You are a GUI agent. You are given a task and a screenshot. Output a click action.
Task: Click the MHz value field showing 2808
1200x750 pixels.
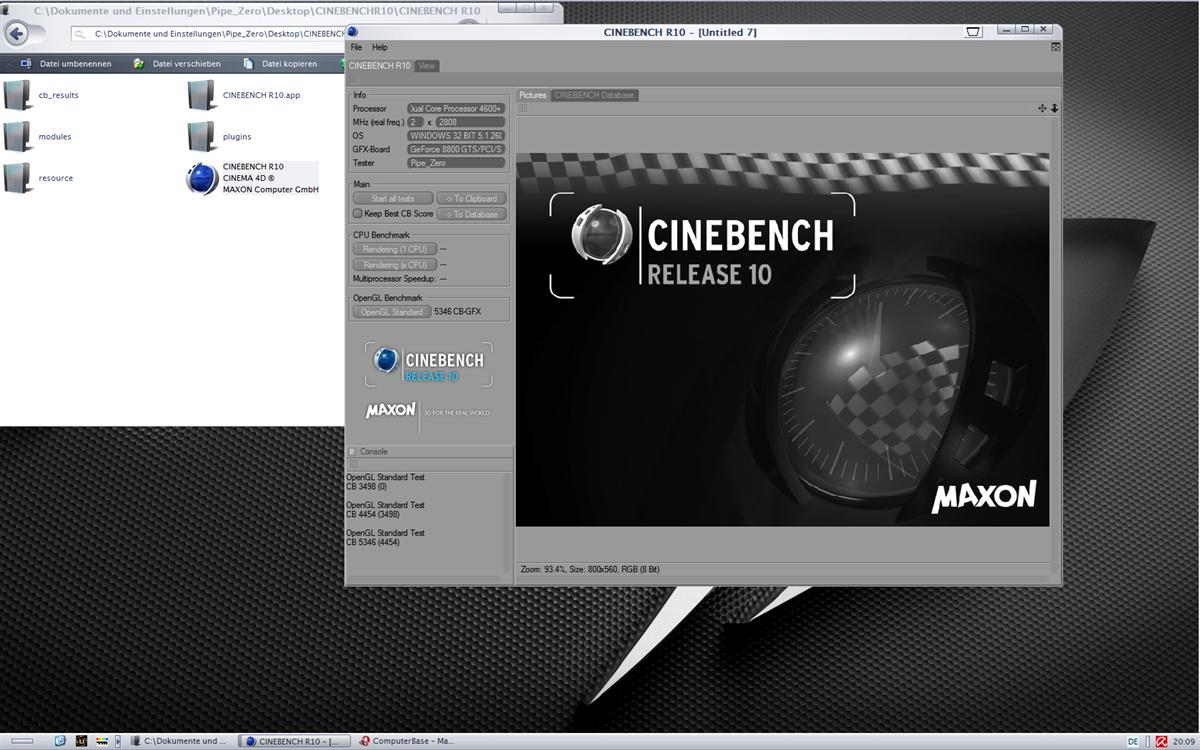[x=470, y=122]
